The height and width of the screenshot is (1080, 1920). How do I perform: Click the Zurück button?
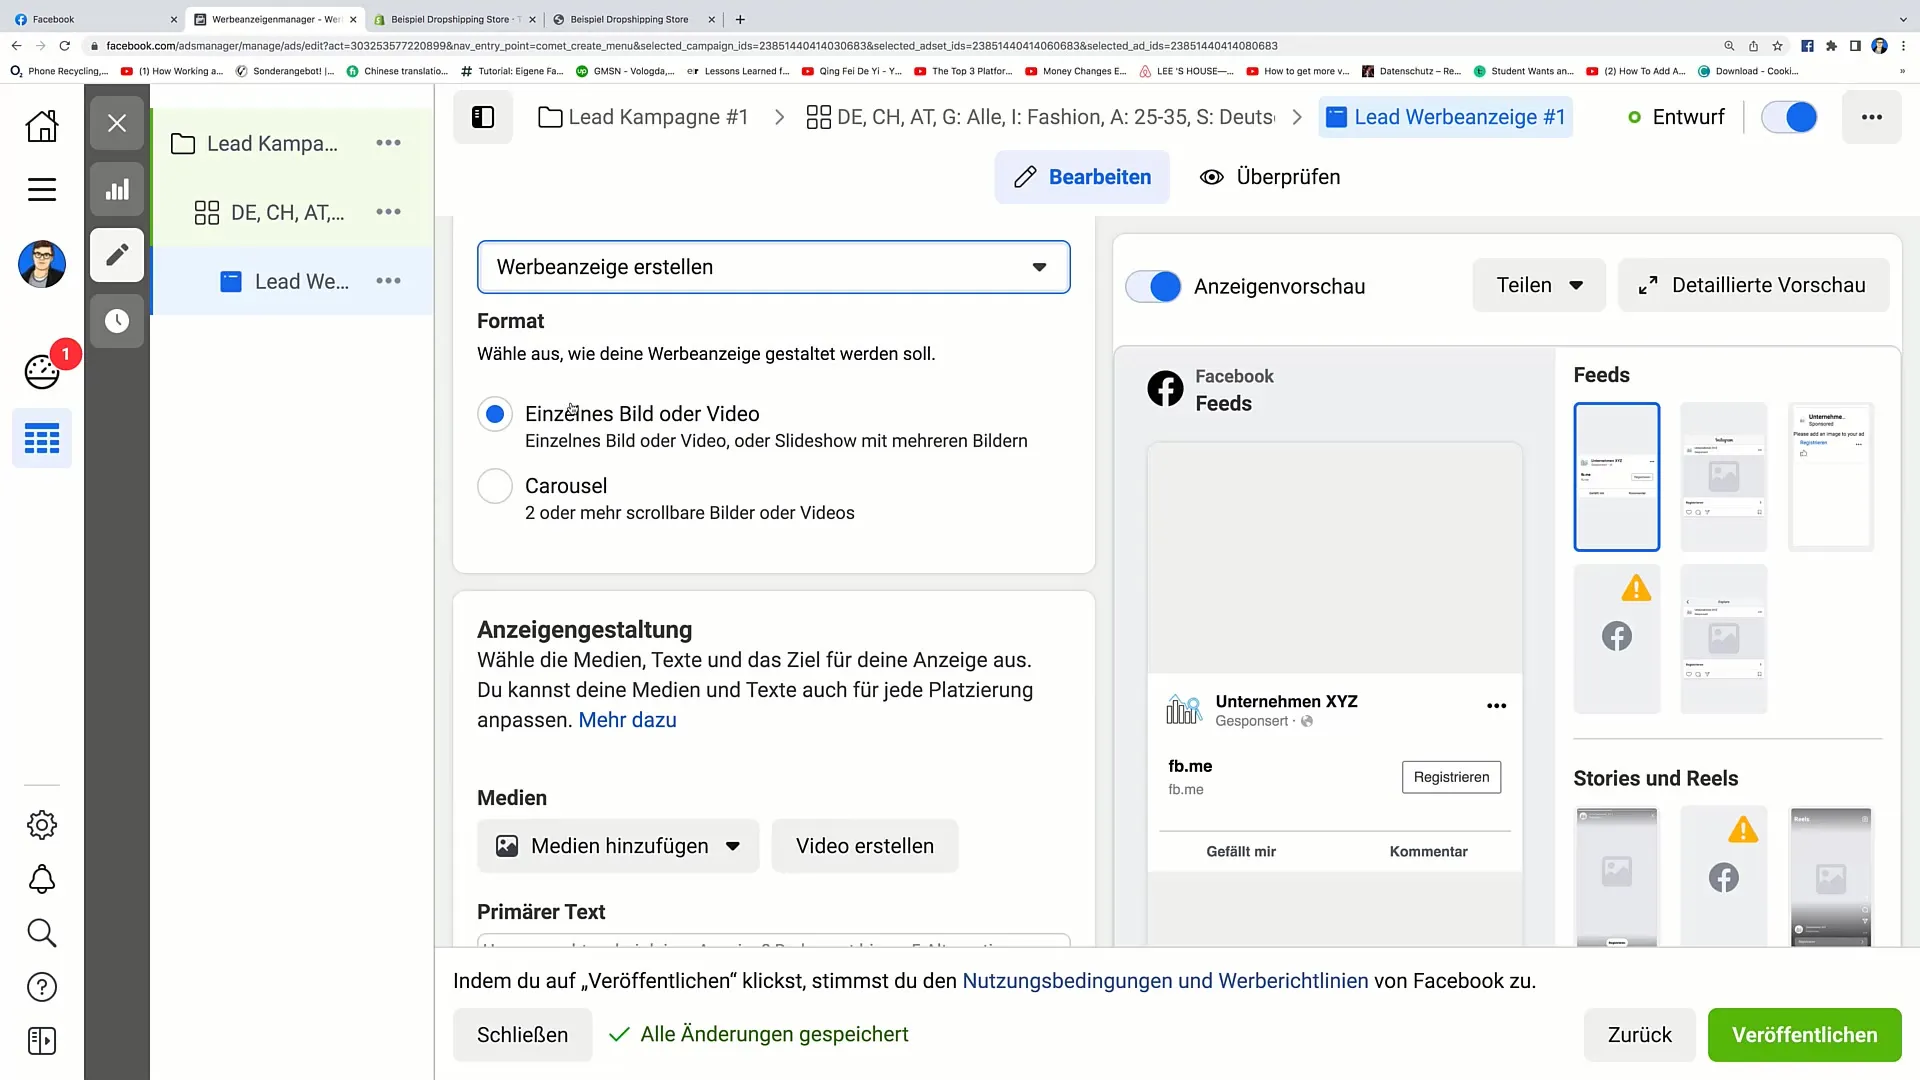[1640, 1035]
